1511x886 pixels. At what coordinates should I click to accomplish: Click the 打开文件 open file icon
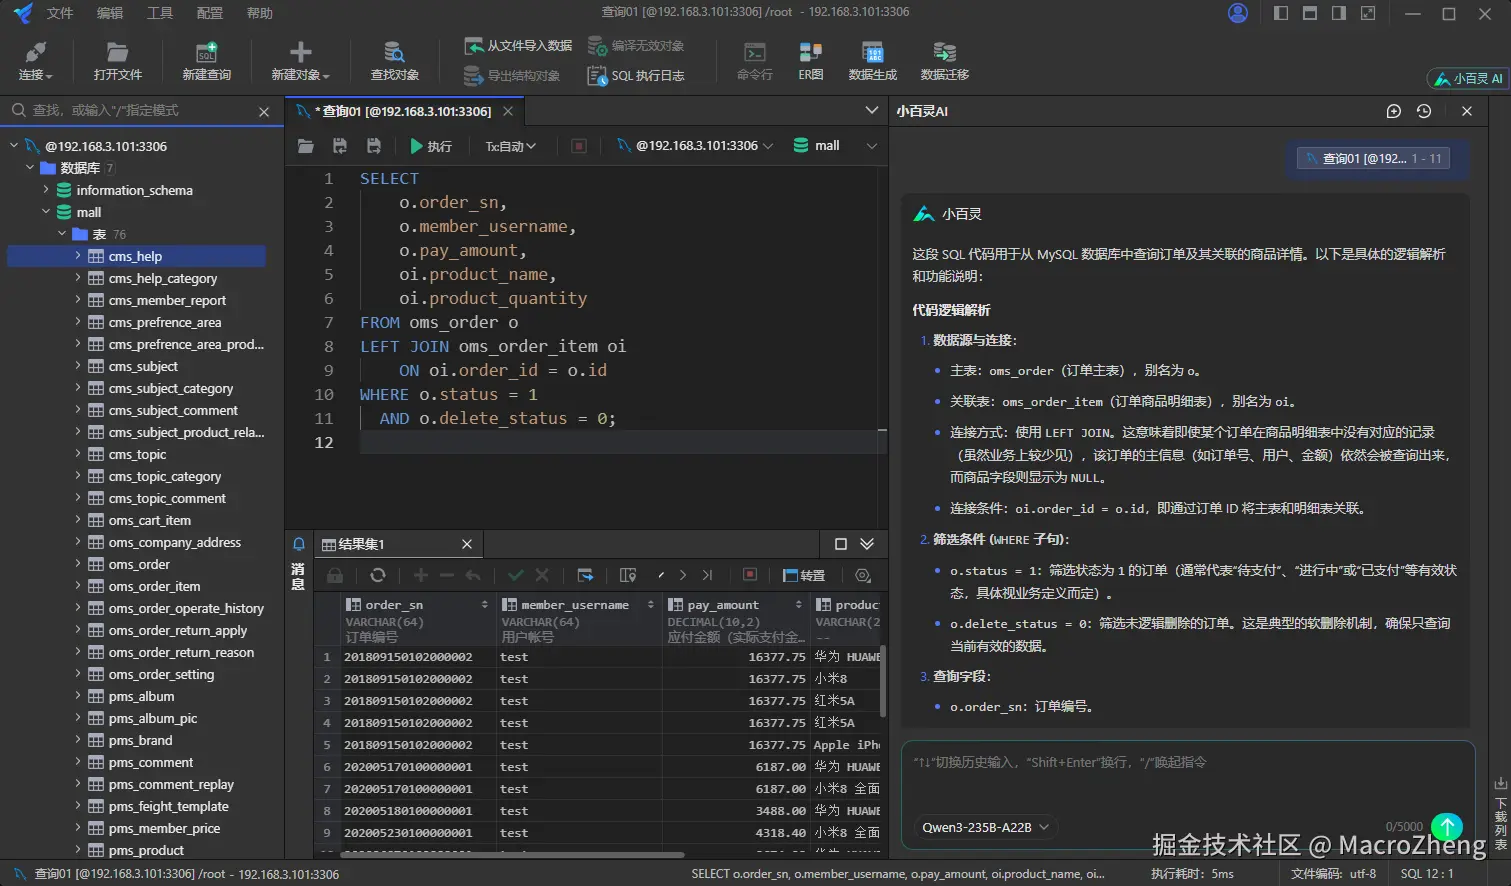(117, 61)
